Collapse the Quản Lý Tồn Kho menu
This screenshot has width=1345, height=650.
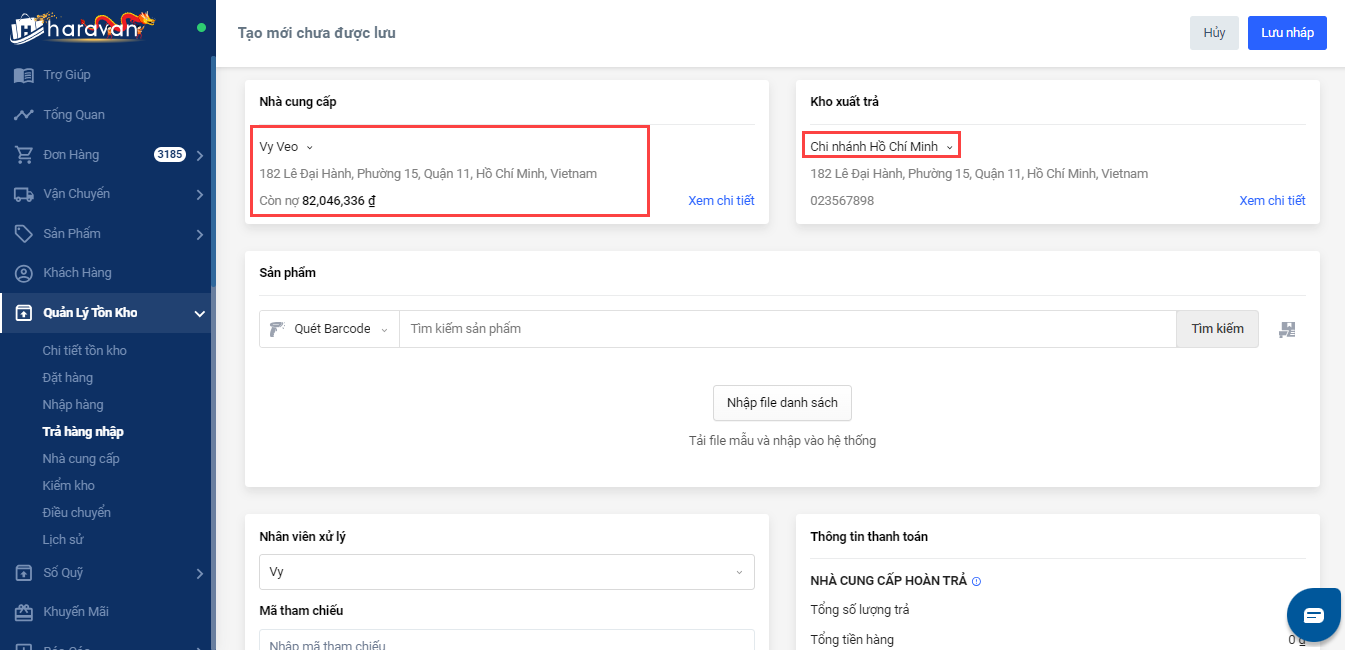tap(200, 313)
